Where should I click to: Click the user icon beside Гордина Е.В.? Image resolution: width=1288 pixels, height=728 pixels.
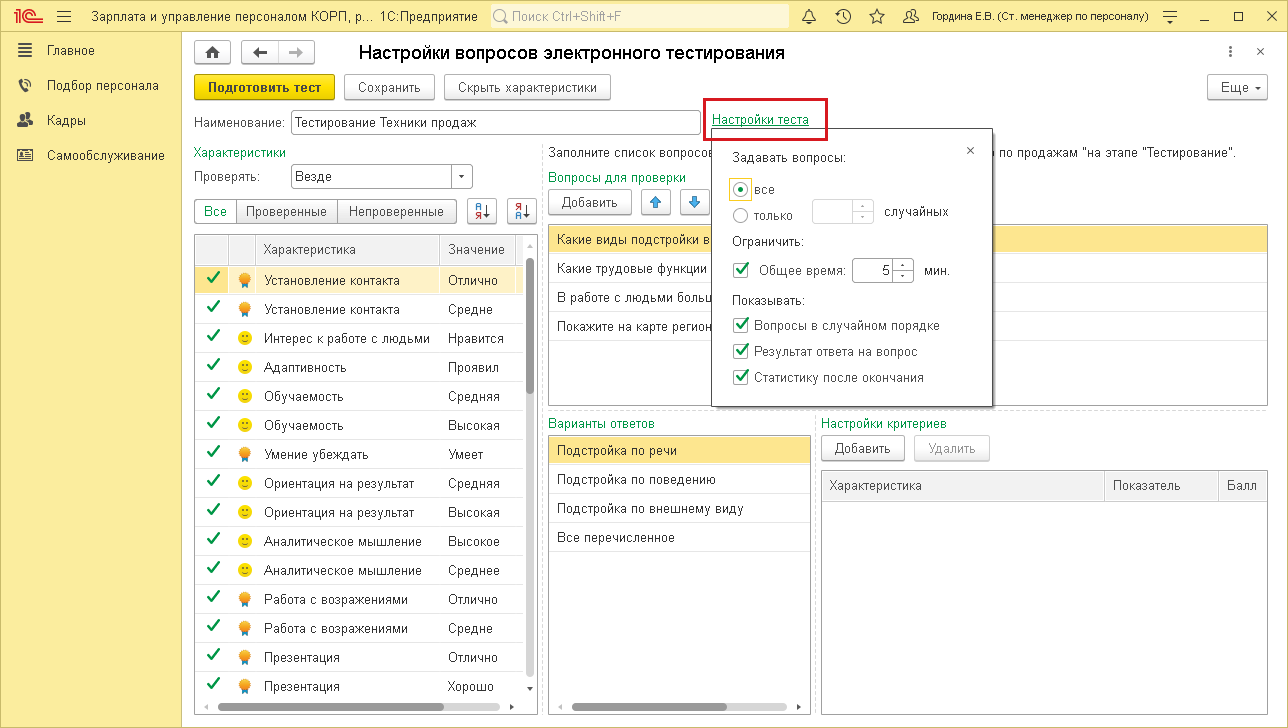point(911,17)
